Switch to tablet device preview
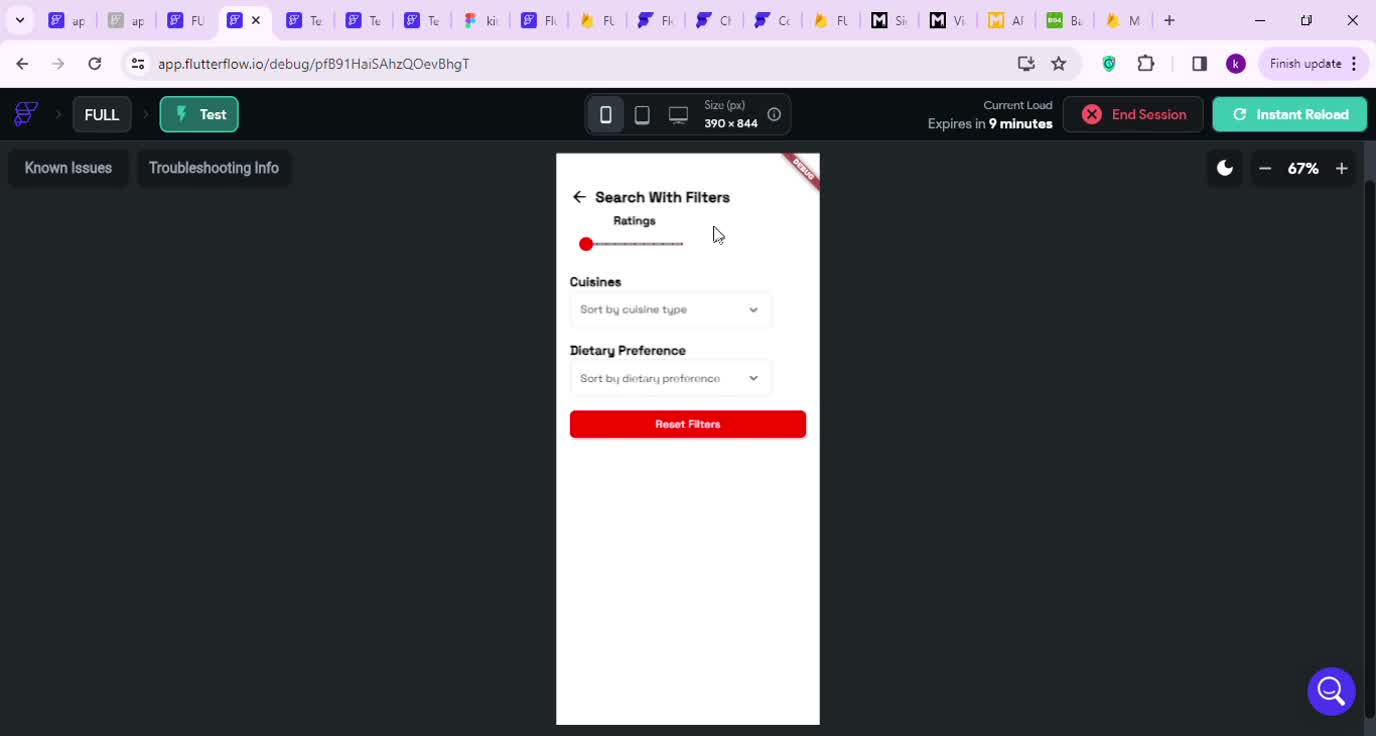Screen dimensions: 1376x736 [642, 115]
